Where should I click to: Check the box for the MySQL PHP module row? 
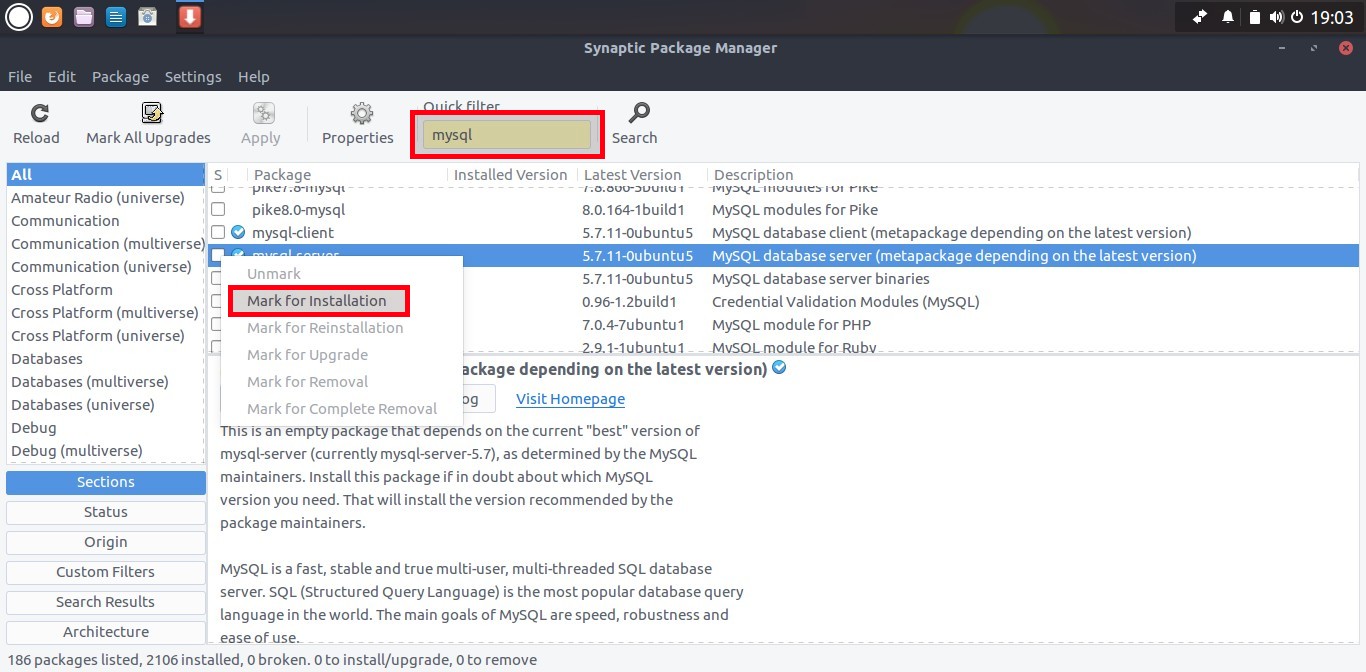point(216,324)
